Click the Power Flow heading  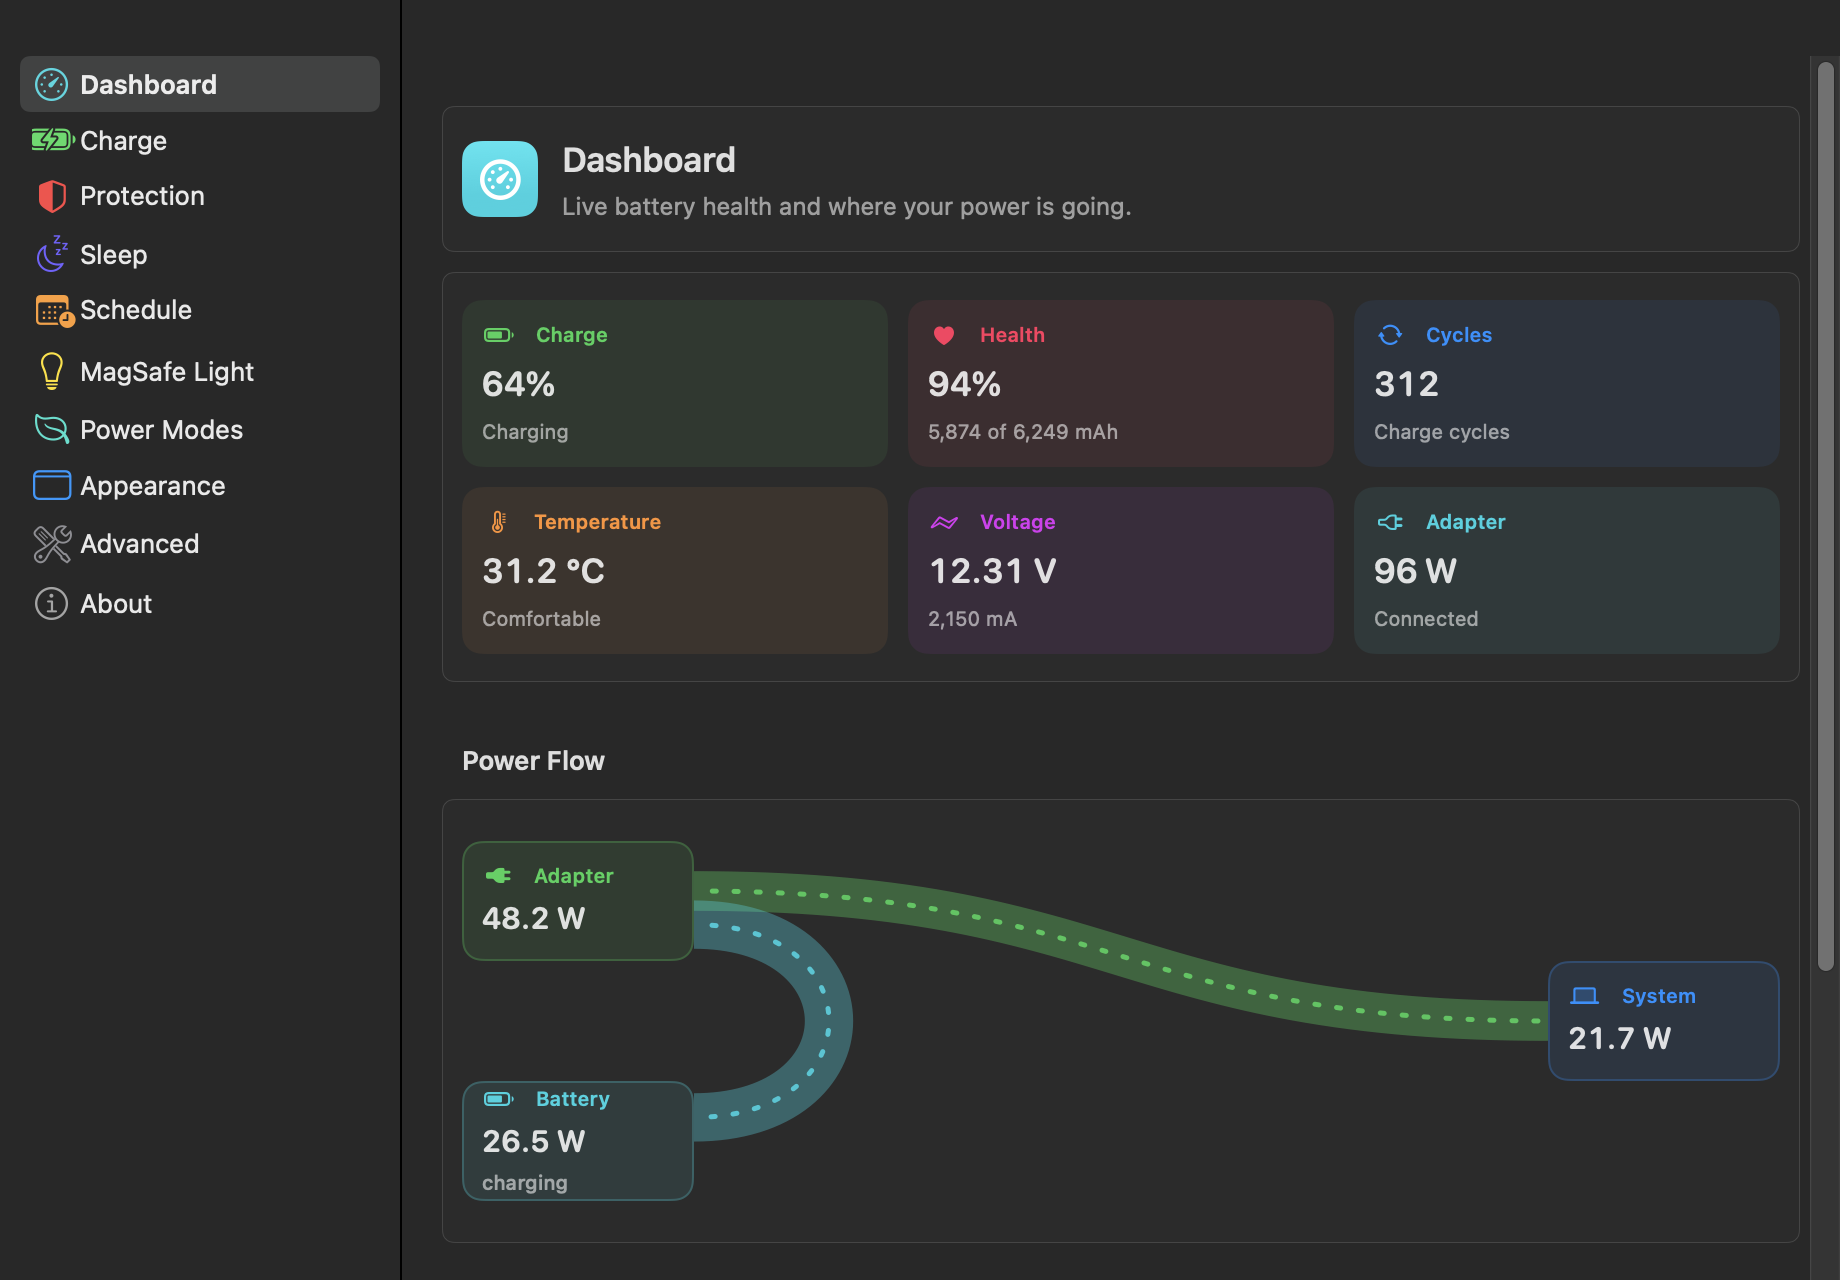pyautogui.click(x=533, y=761)
